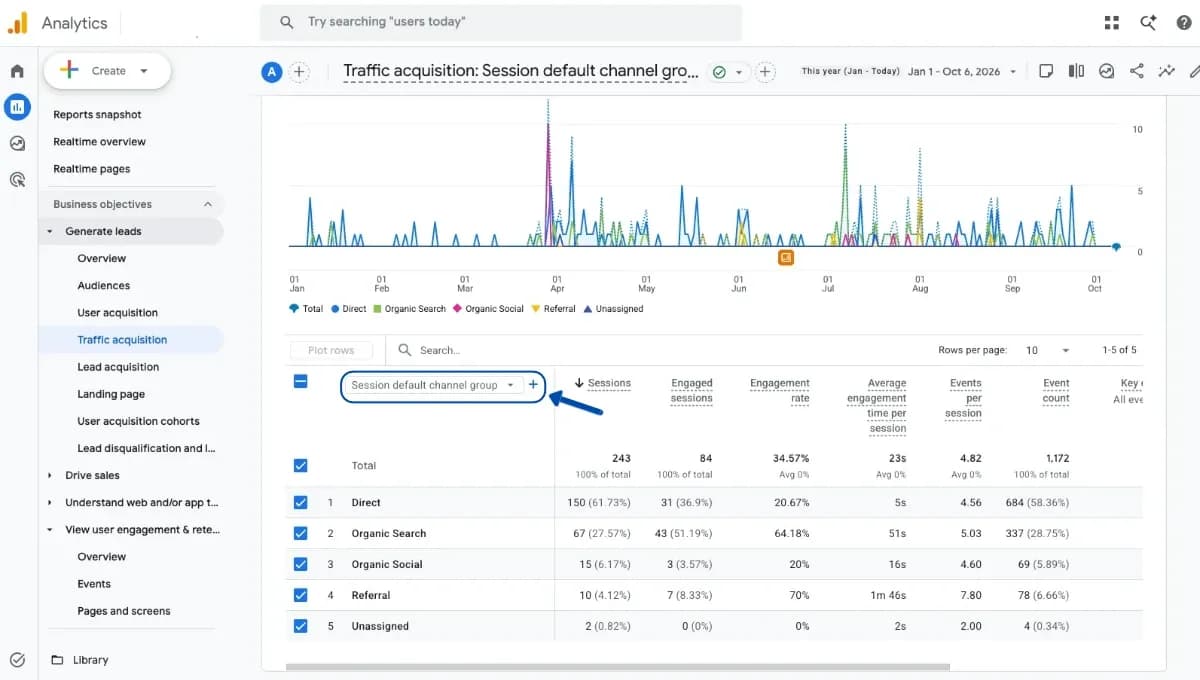Sort by Engaged sessions column header
Viewport: 1200px width, 680px height.
(691, 390)
